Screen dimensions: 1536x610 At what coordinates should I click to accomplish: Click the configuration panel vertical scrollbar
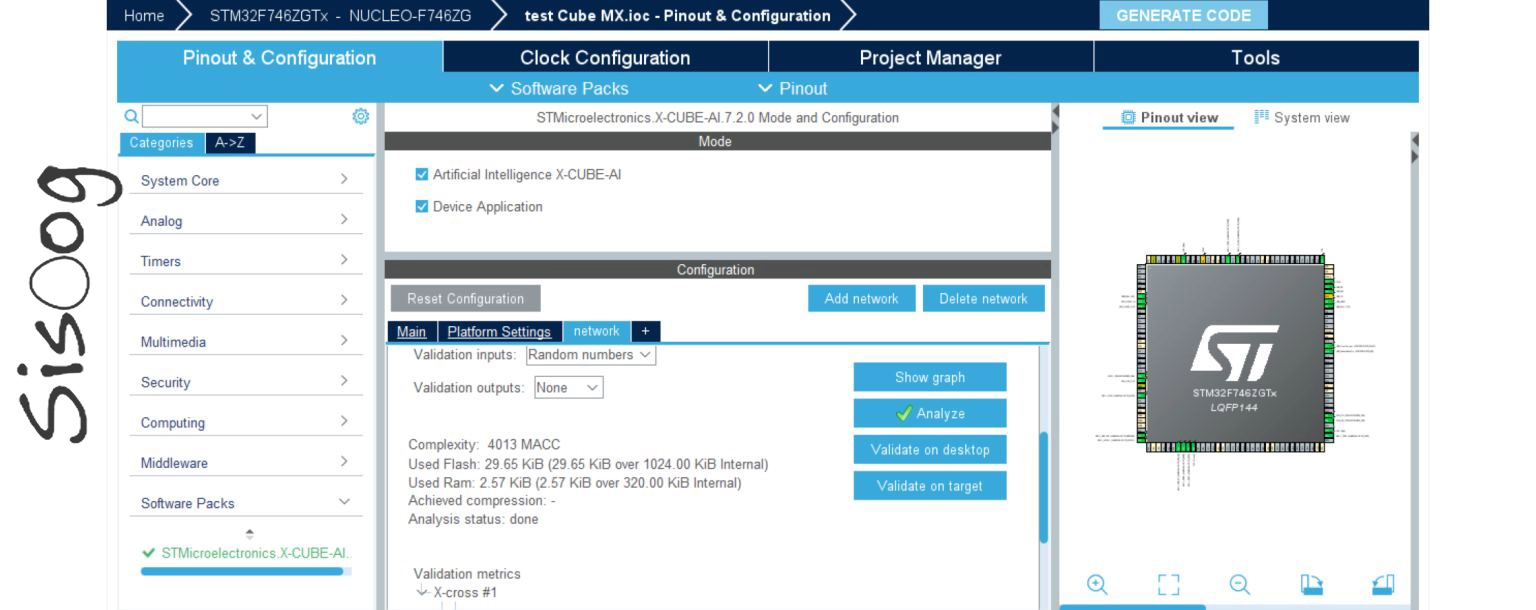(1044, 487)
